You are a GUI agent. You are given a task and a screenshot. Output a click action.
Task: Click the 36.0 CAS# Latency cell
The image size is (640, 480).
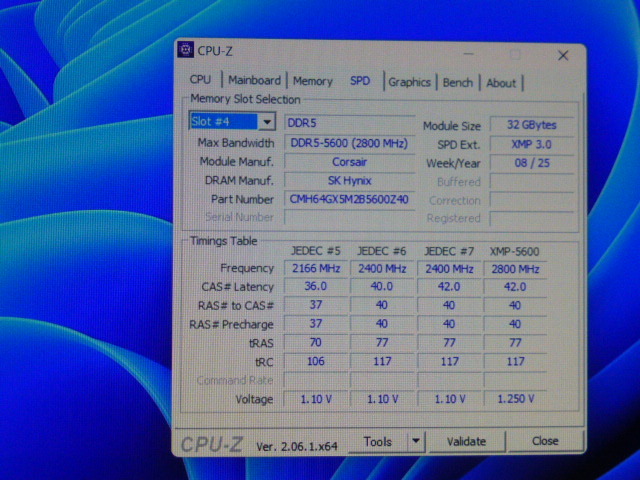(x=316, y=287)
